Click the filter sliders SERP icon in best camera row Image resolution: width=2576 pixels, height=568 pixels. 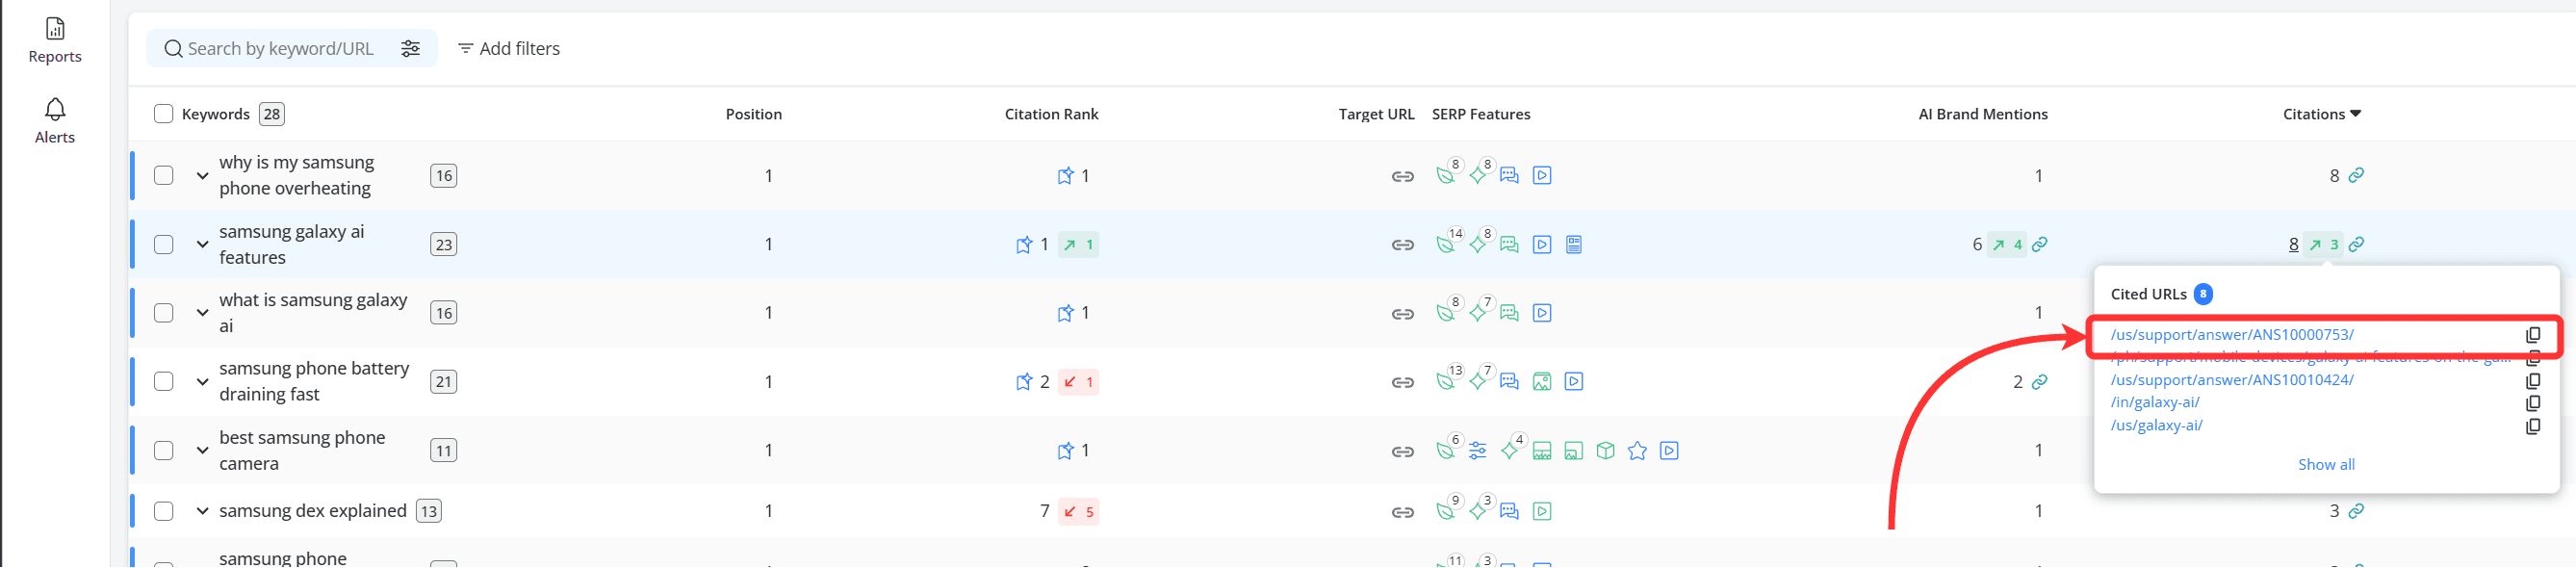tap(1477, 451)
